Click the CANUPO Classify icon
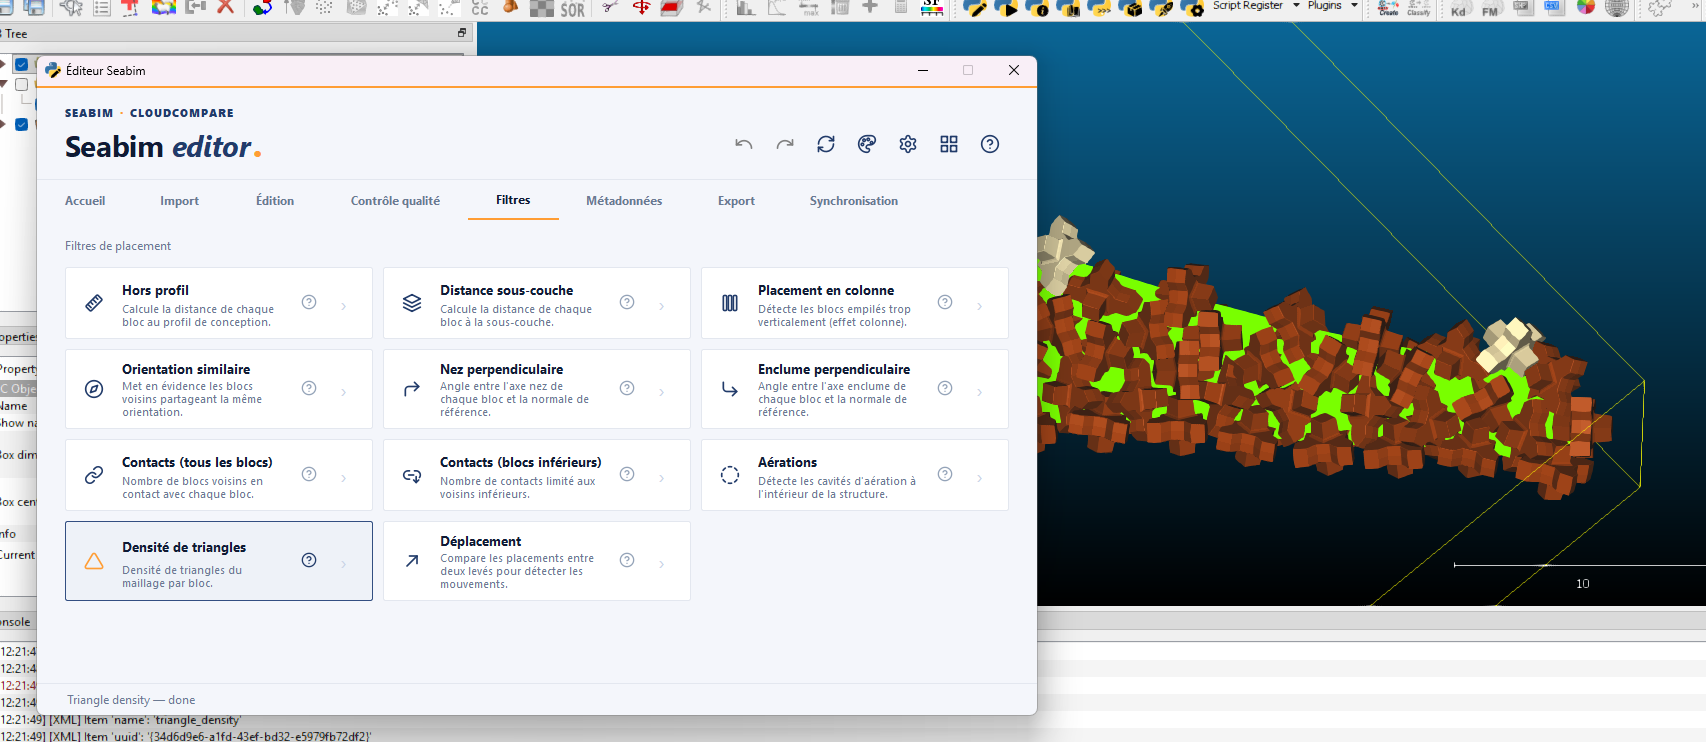 (x=1419, y=8)
